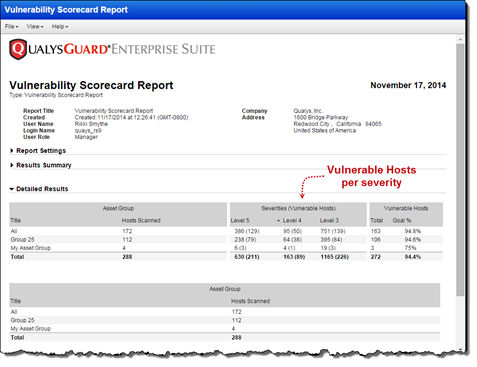Click the Total 288 in second table

(236, 337)
